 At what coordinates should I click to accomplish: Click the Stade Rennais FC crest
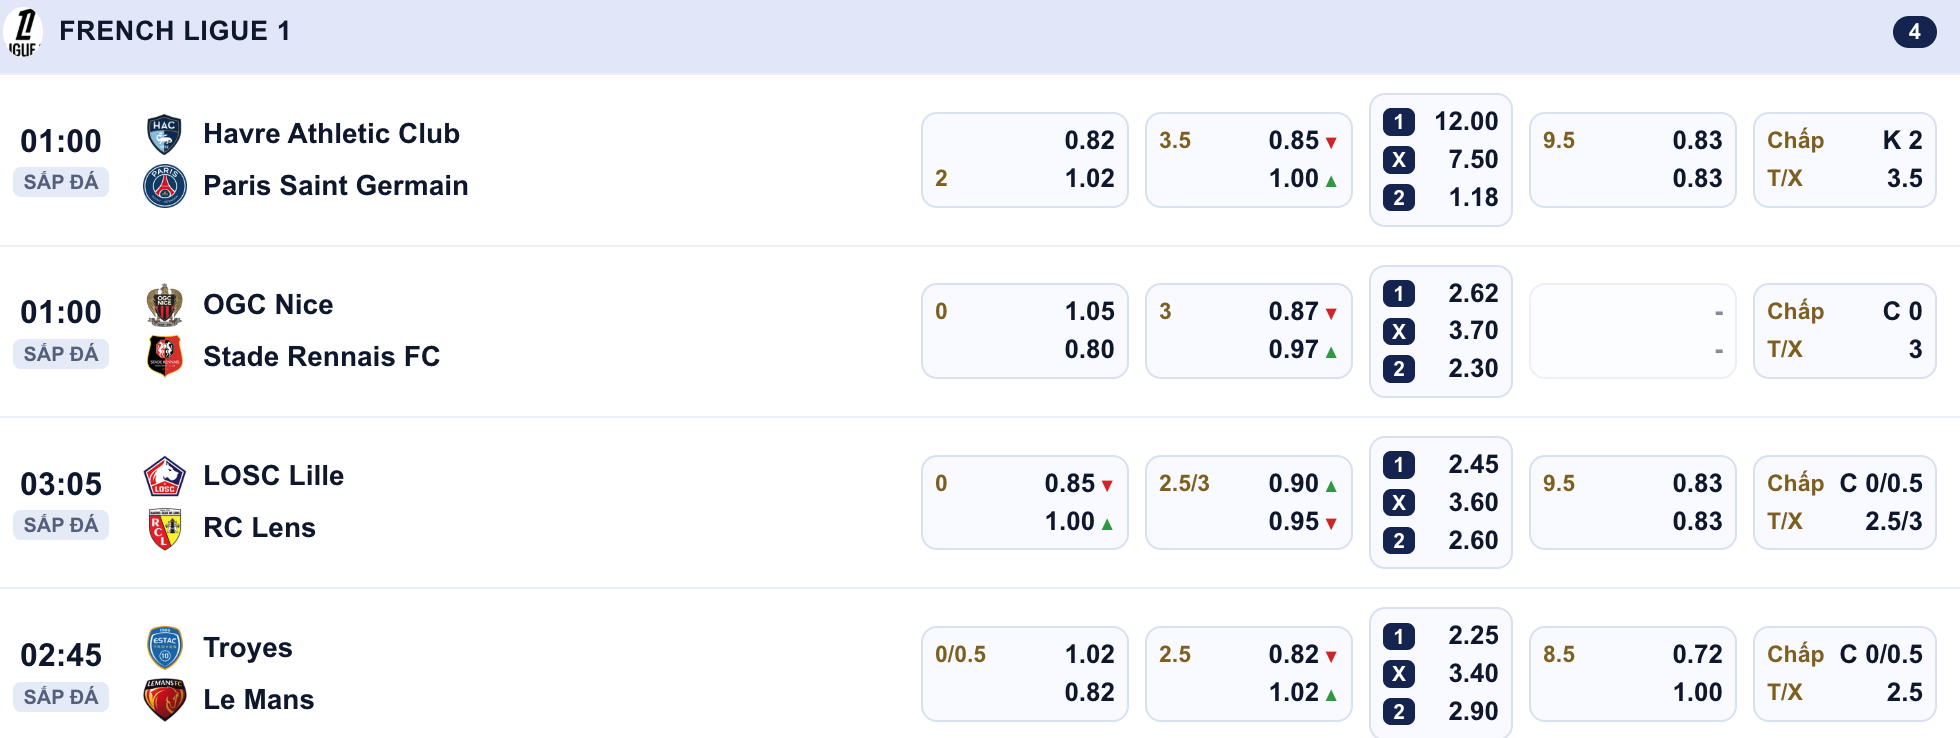(164, 357)
